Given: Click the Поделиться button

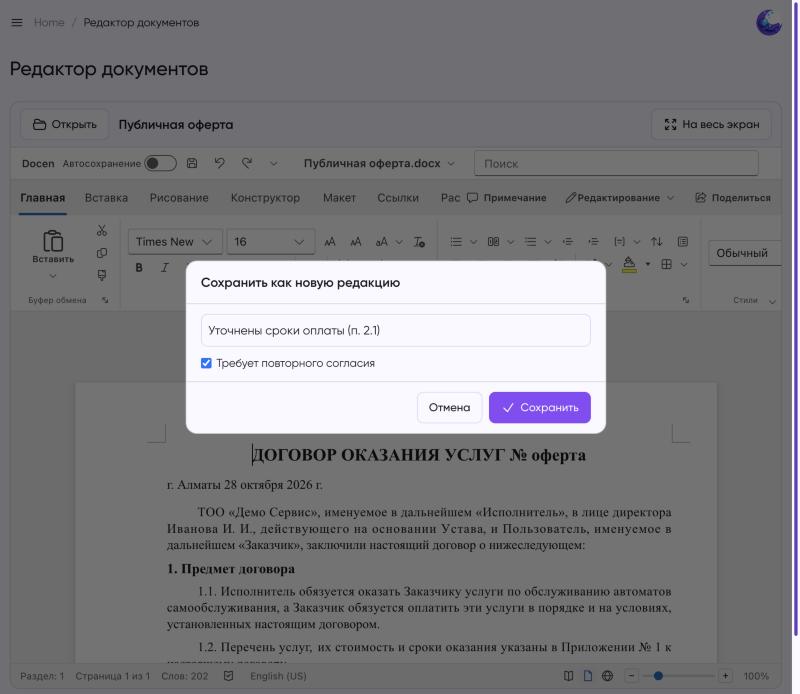Looking at the screenshot, I should coord(733,197).
